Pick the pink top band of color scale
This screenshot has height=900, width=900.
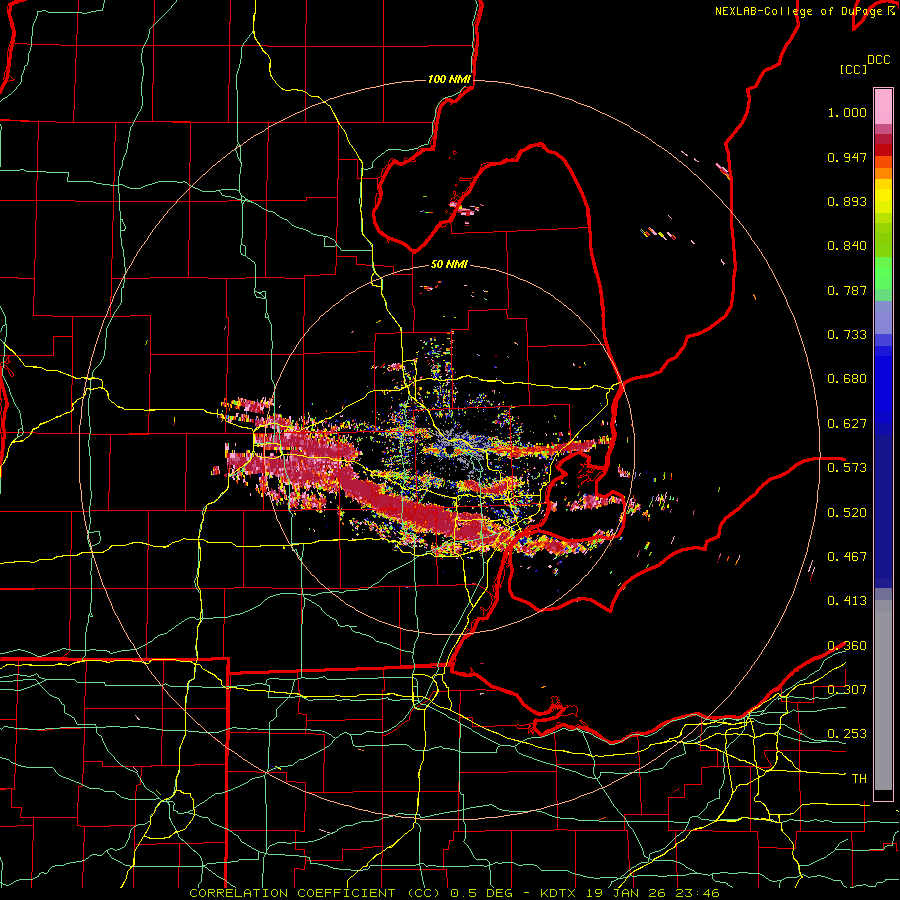pos(883,106)
